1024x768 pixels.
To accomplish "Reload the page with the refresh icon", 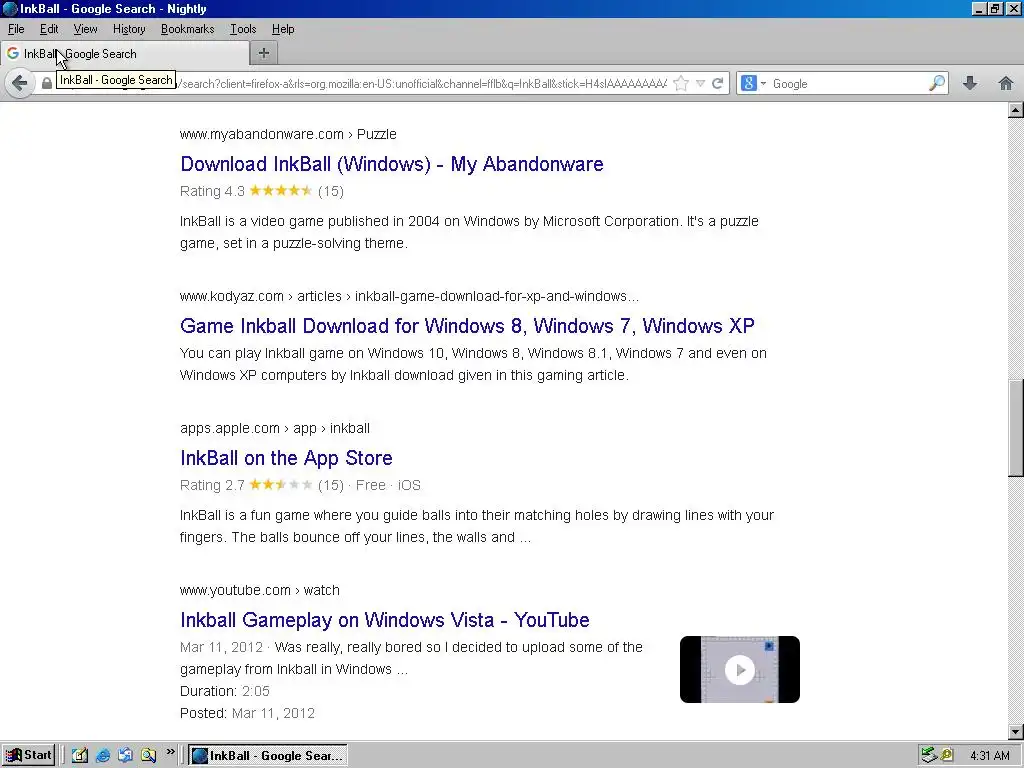I will (718, 84).
